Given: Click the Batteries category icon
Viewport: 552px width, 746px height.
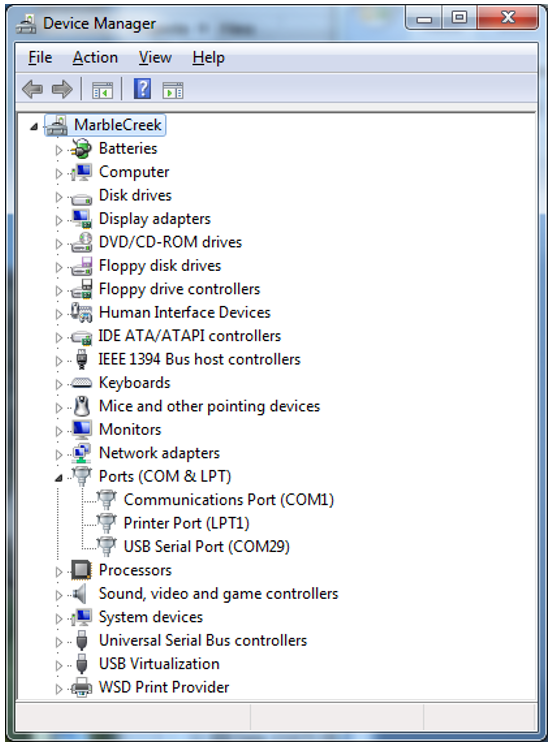Looking at the screenshot, I should point(81,148).
